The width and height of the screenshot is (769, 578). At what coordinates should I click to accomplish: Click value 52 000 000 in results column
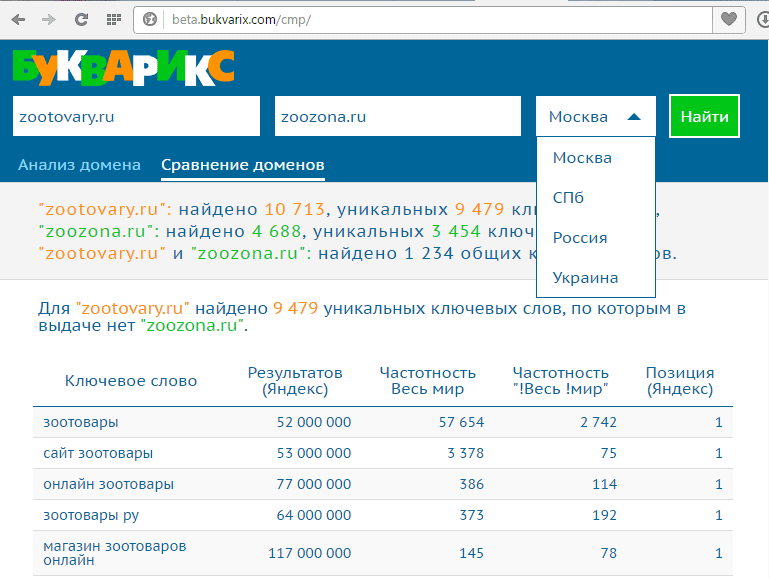tap(314, 422)
